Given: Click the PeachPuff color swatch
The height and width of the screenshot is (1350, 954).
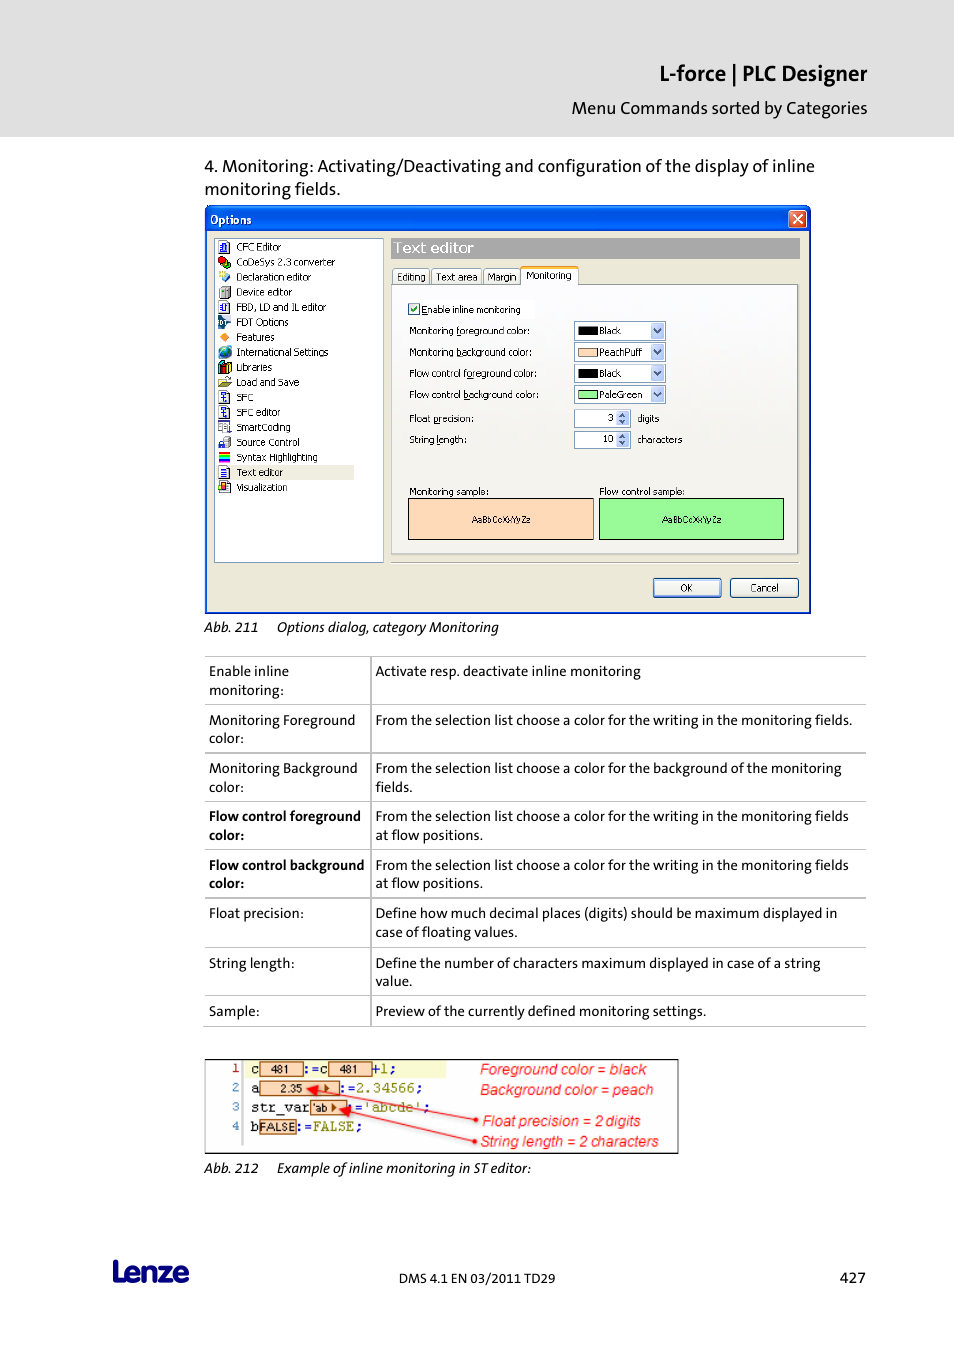Looking at the screenshot, I should pyautogui.click(x=588, y=352).
